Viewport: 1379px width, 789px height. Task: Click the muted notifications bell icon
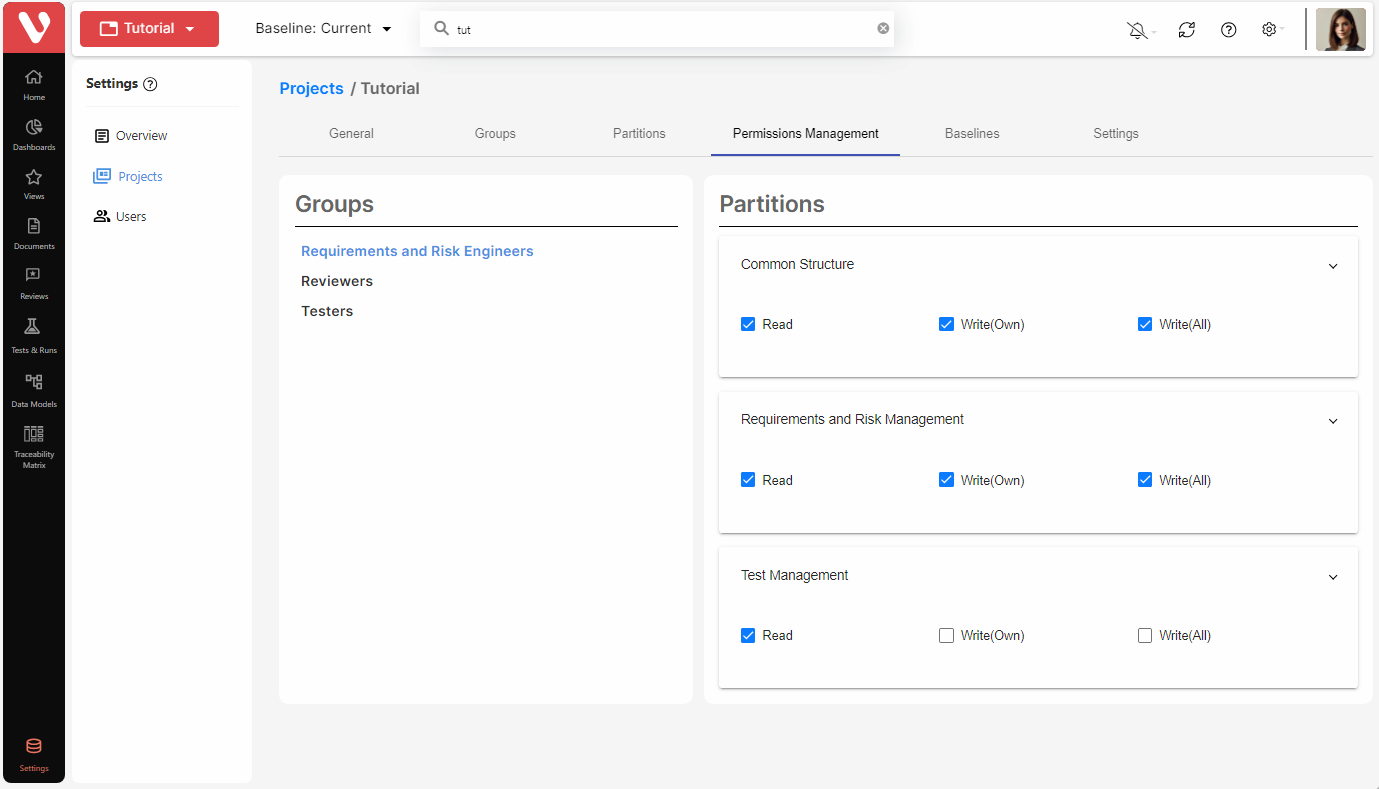tap(1137, 30)
